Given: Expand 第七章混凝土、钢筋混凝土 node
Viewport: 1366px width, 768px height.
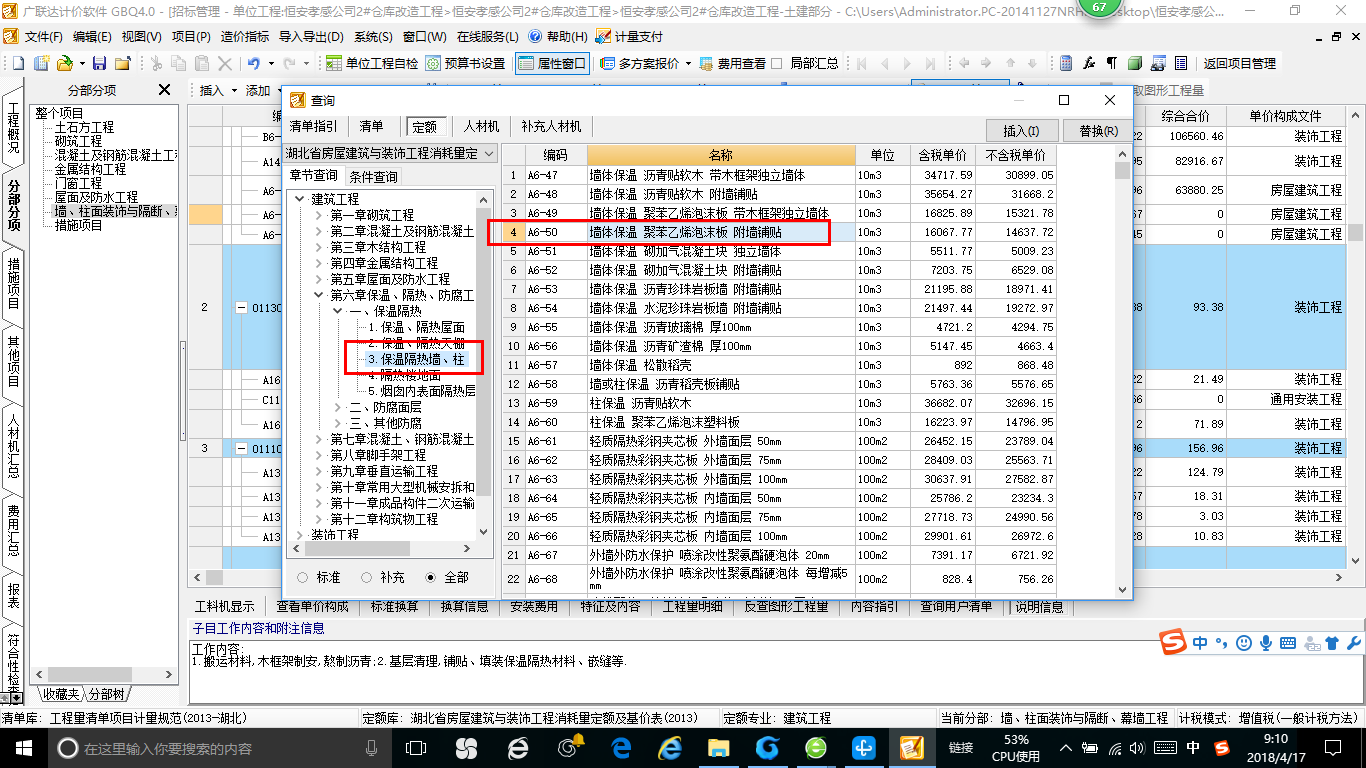Looking at the screenshot, I should click(318, 439).
